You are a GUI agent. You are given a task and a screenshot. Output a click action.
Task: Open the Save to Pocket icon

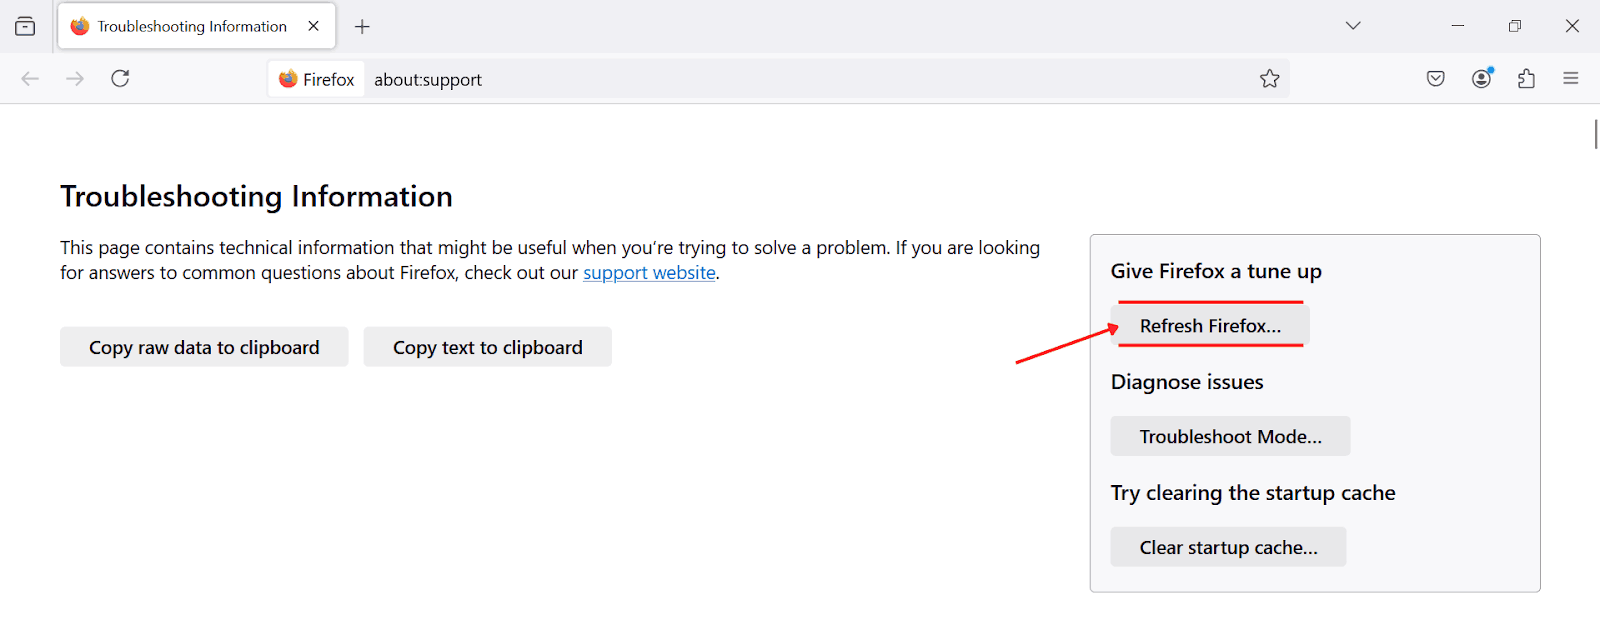(1436, 79)
